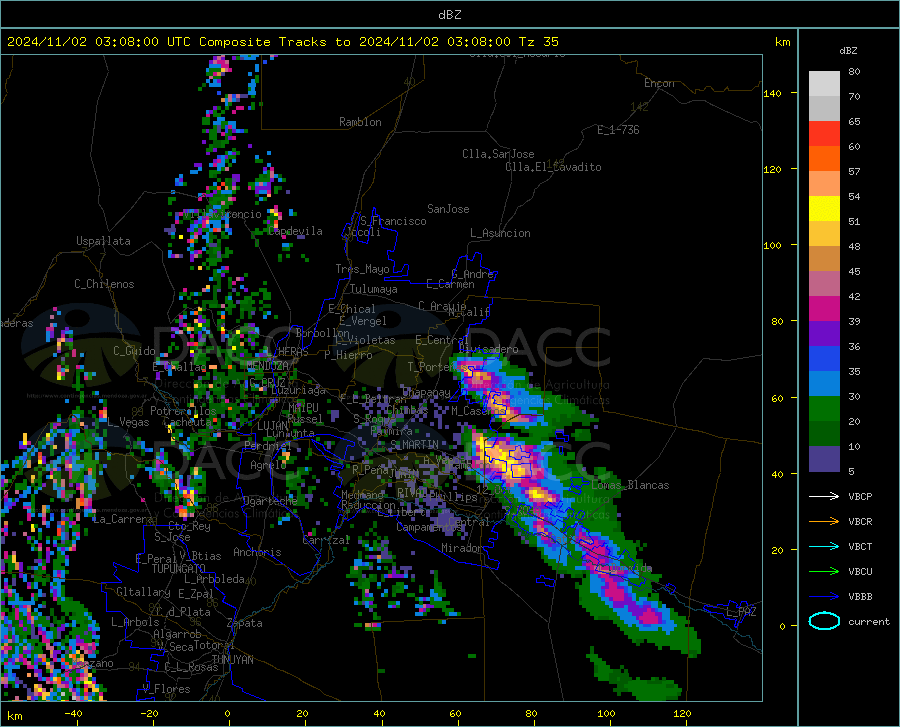
Task: Click the 'Ugarteche' map label
Action: tap(270, 500)
